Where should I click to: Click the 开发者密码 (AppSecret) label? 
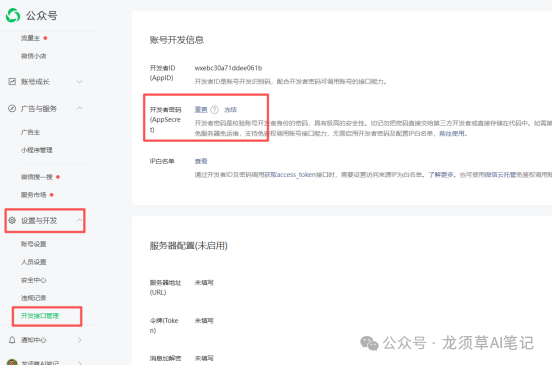point(165,120)
